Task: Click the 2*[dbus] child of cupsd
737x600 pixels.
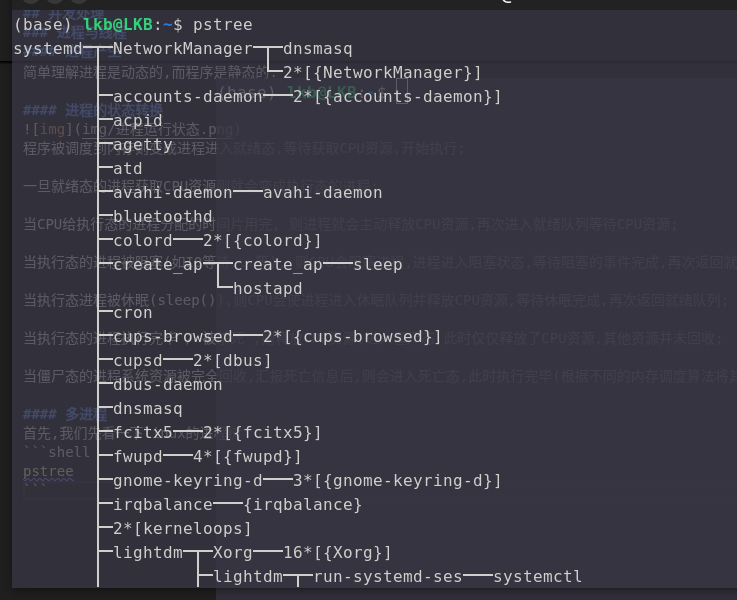Action: coord(232,361)
